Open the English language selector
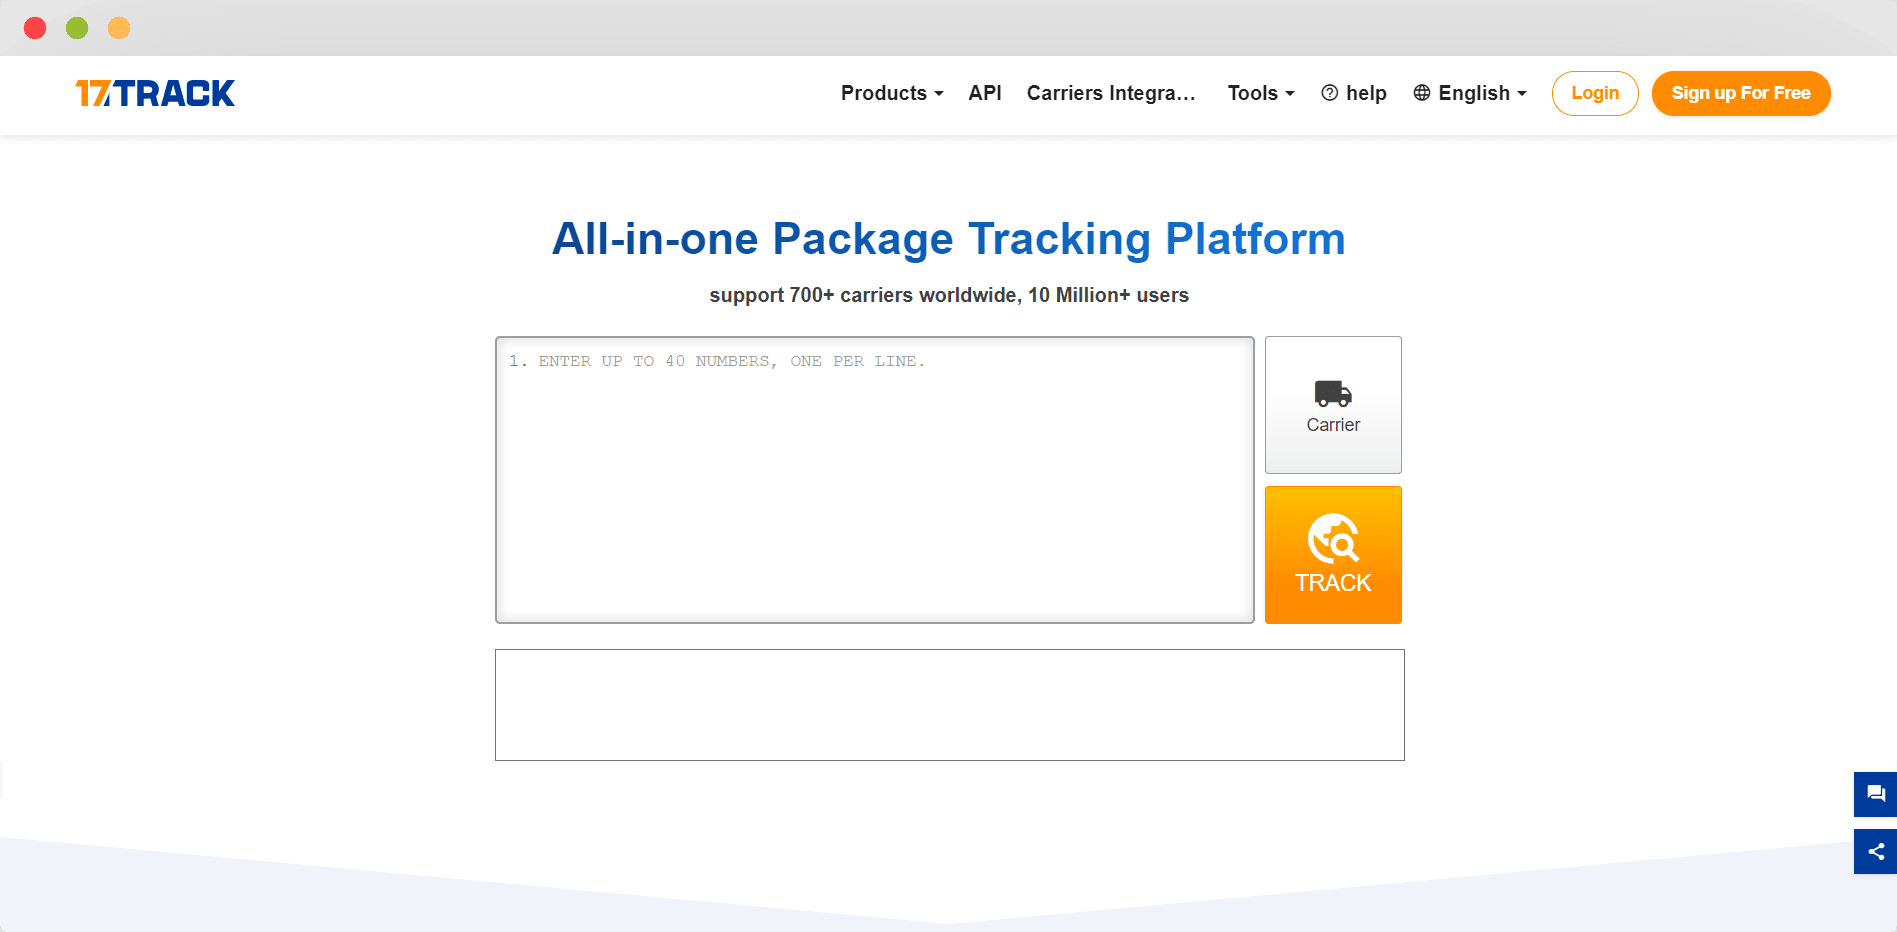Image resolution: width=1897 pixels, height=932 pixels. click(x=1470, y=93)
